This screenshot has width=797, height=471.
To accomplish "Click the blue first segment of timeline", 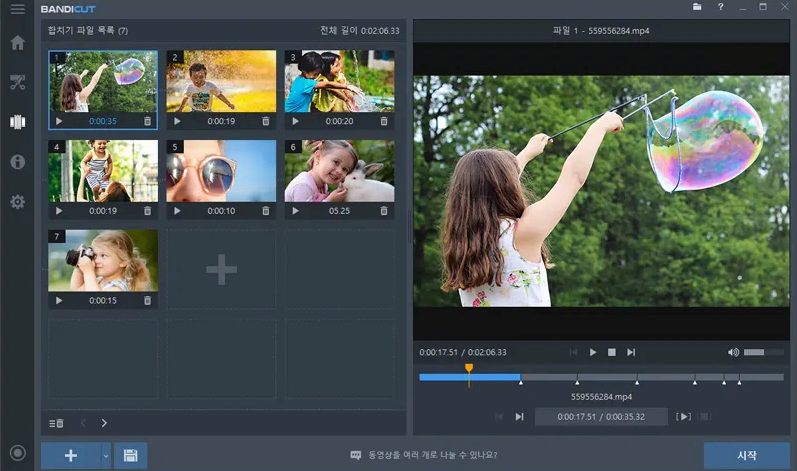I will [470, 377].
